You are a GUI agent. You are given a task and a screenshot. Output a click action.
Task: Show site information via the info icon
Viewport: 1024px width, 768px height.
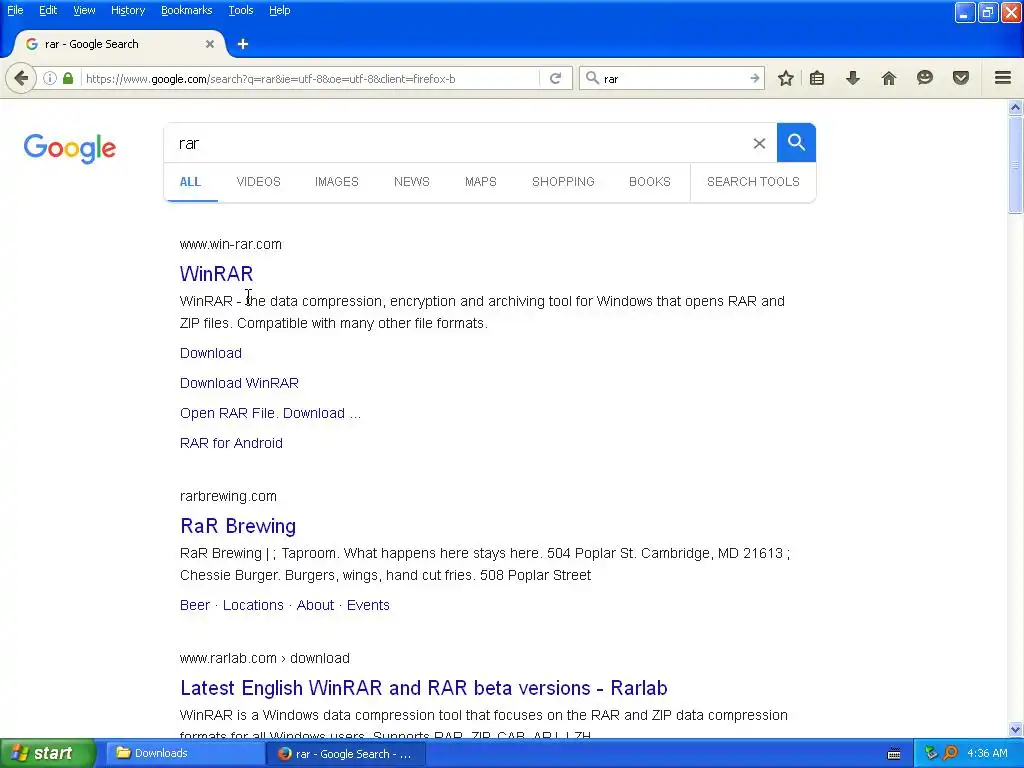click(x=50, y=78)
